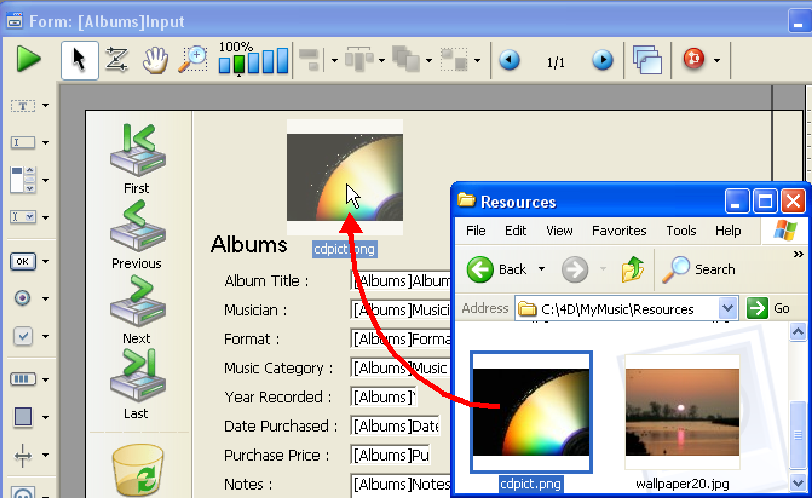Choose the hand move tool

[x=155, y=60]
